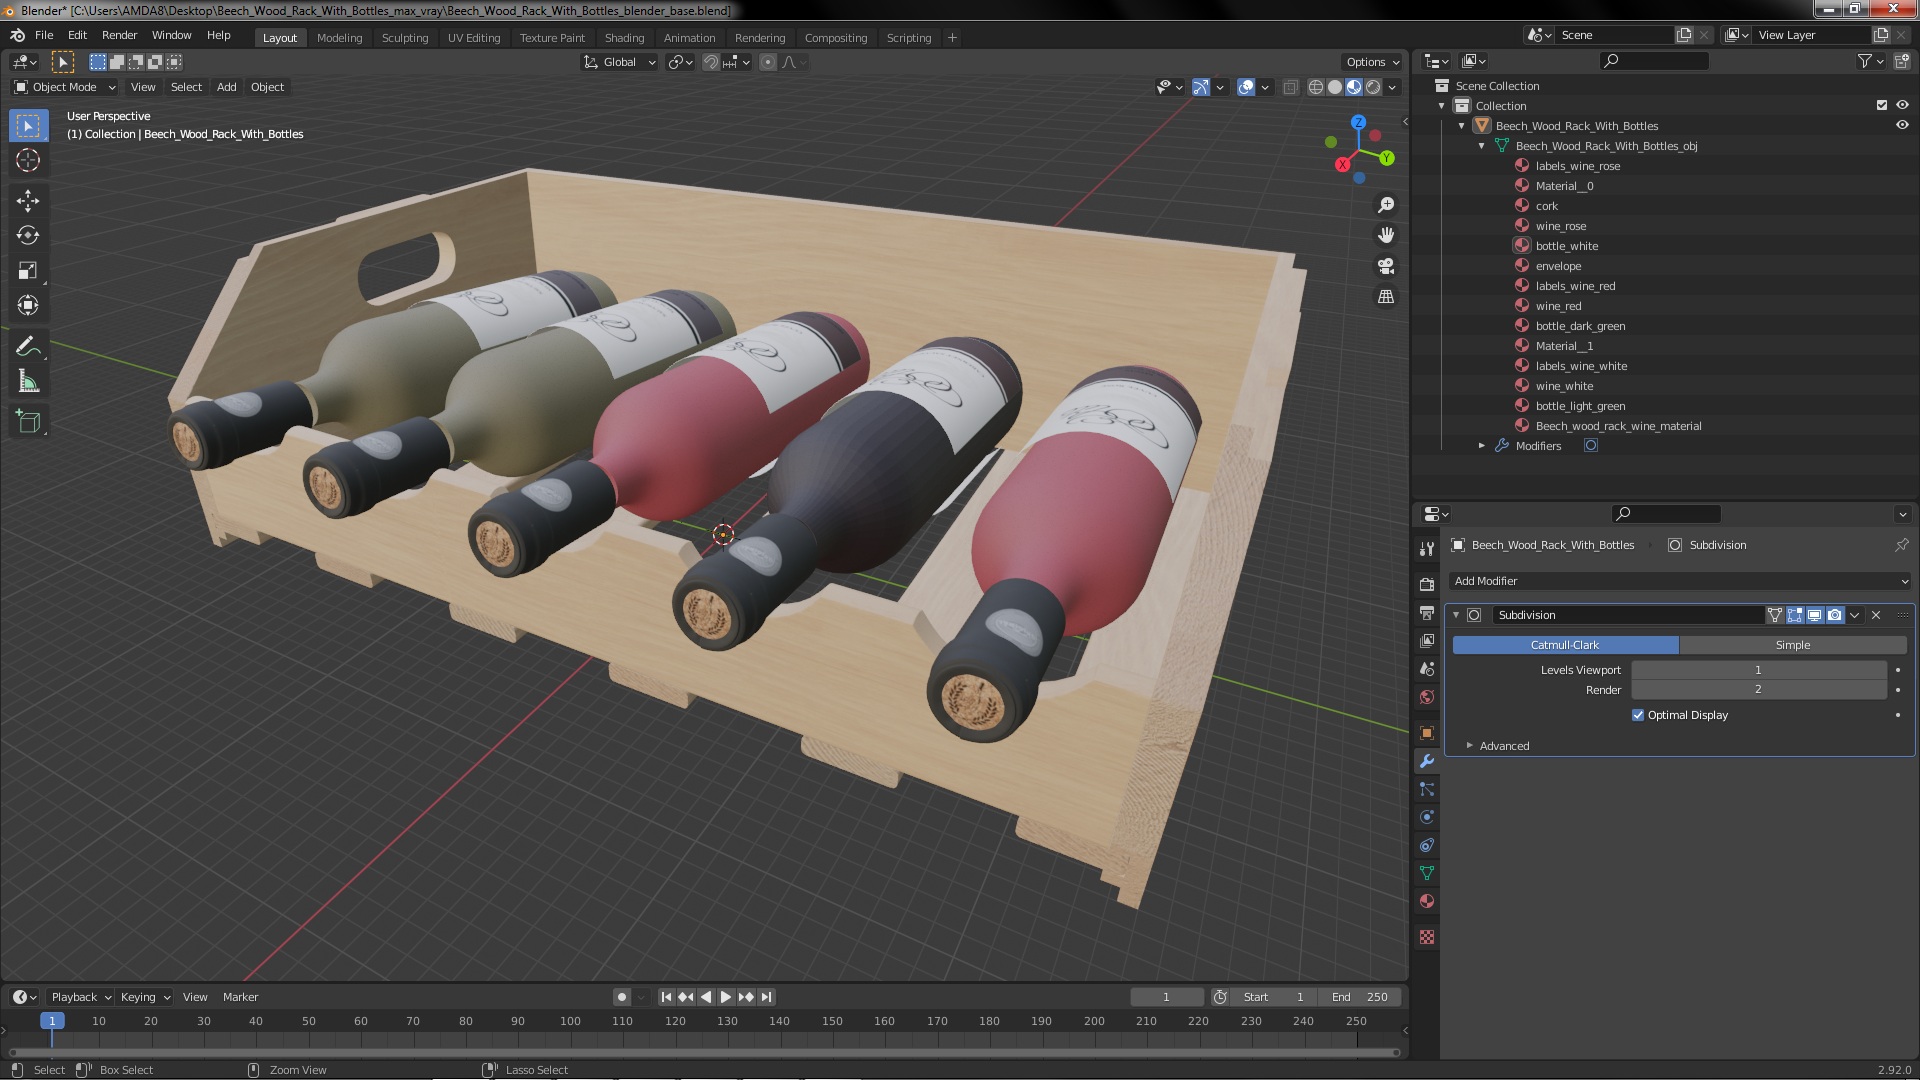Remove Subdivision modifier with X
Screen dimensions: 1920x1080
tap(1876, 615)
